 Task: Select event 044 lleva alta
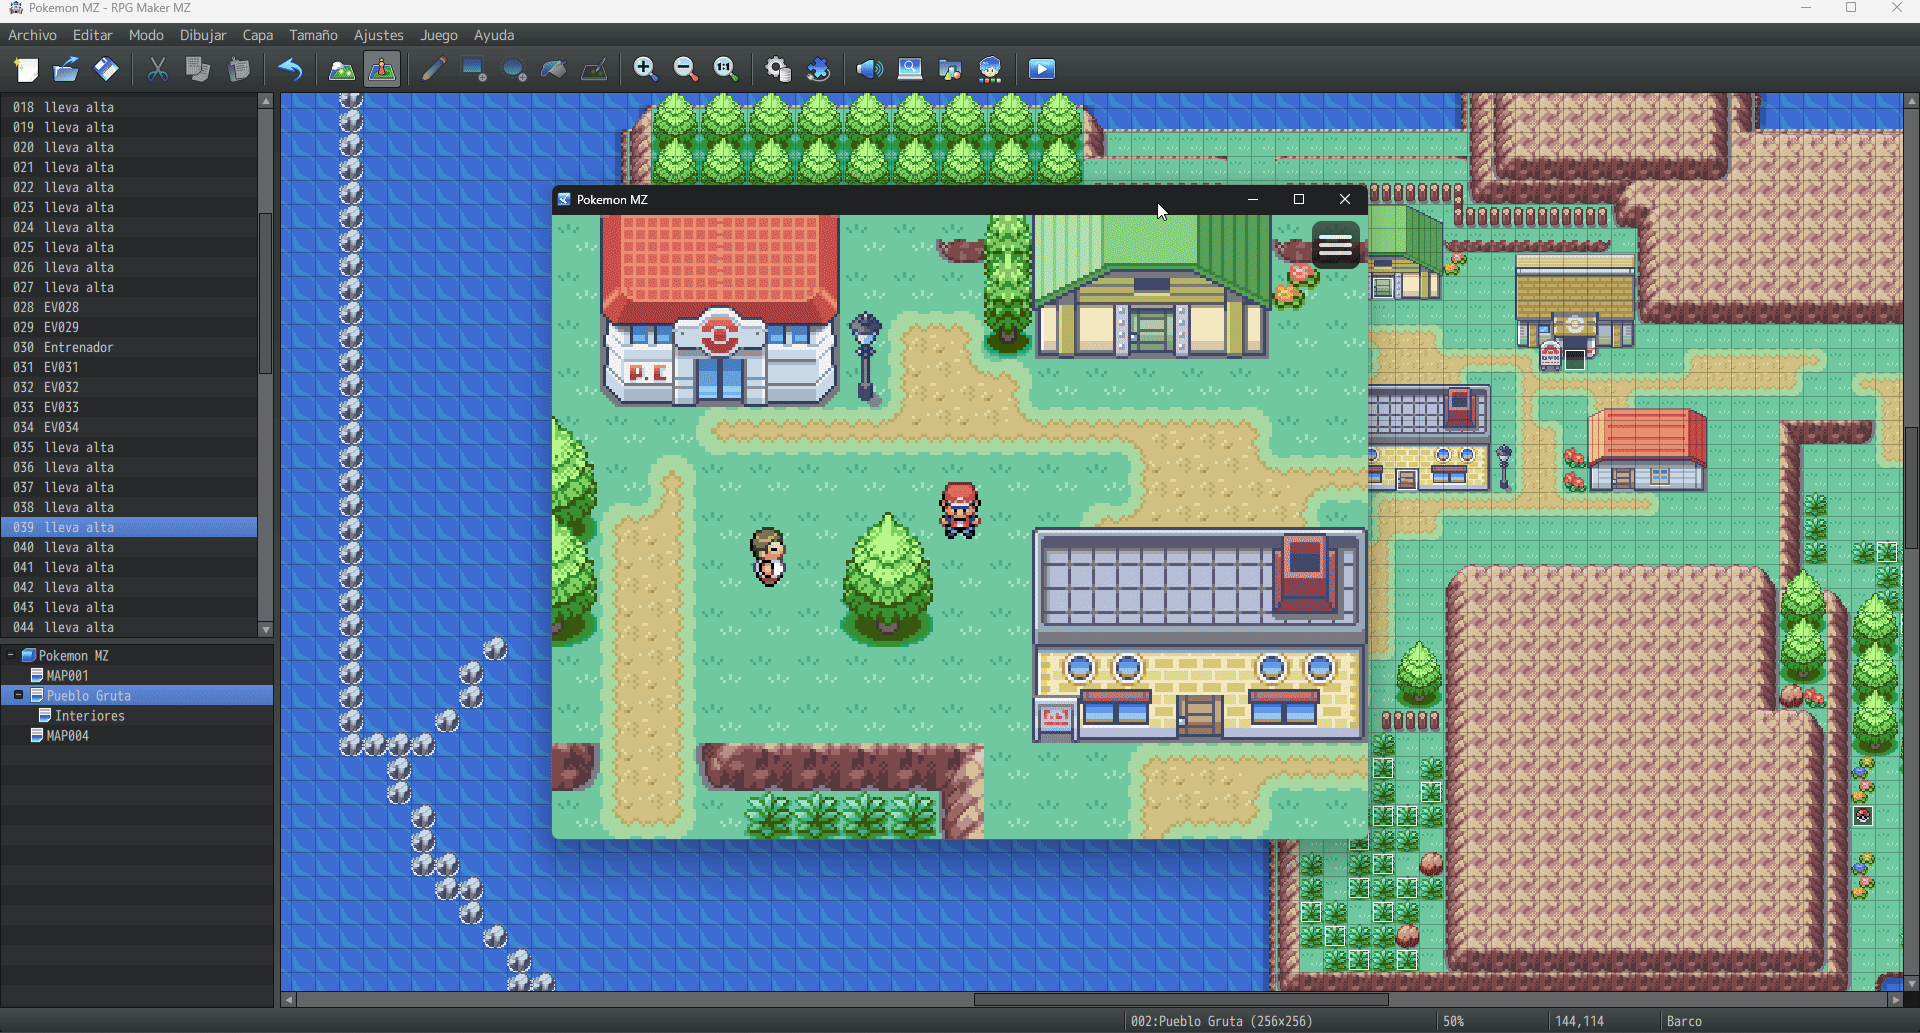pyautogui.click(x=129, y=627)
